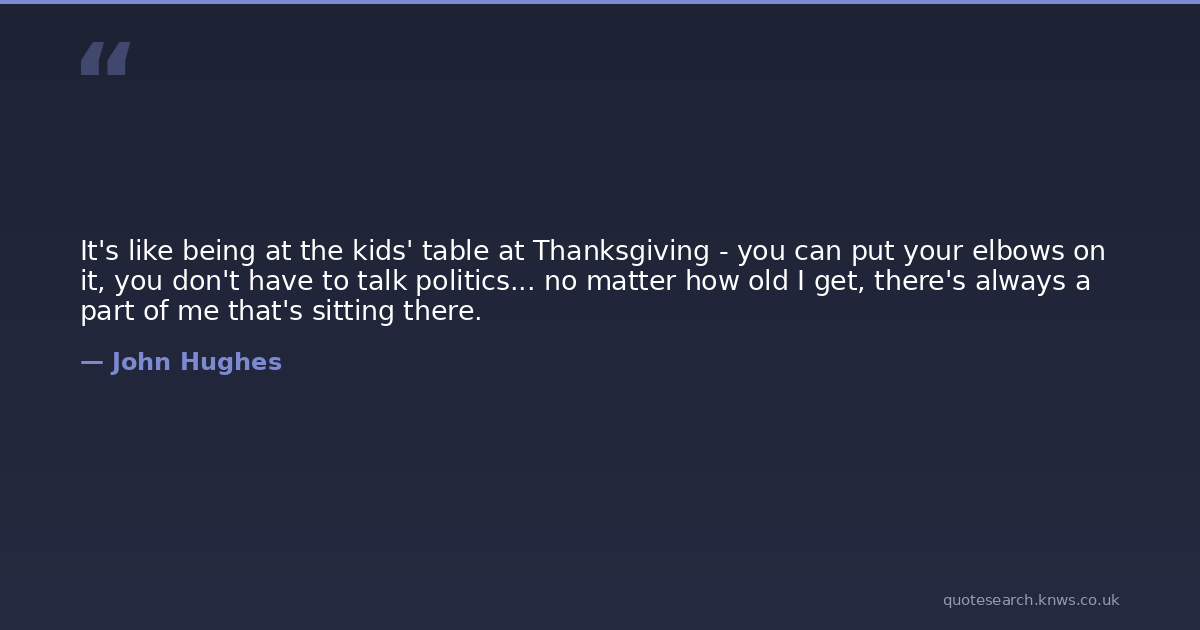The width and height of the screenshot is (1200, 630).
Task: Click the word Thanksgiving in the quote
Action: pos(621,251)
